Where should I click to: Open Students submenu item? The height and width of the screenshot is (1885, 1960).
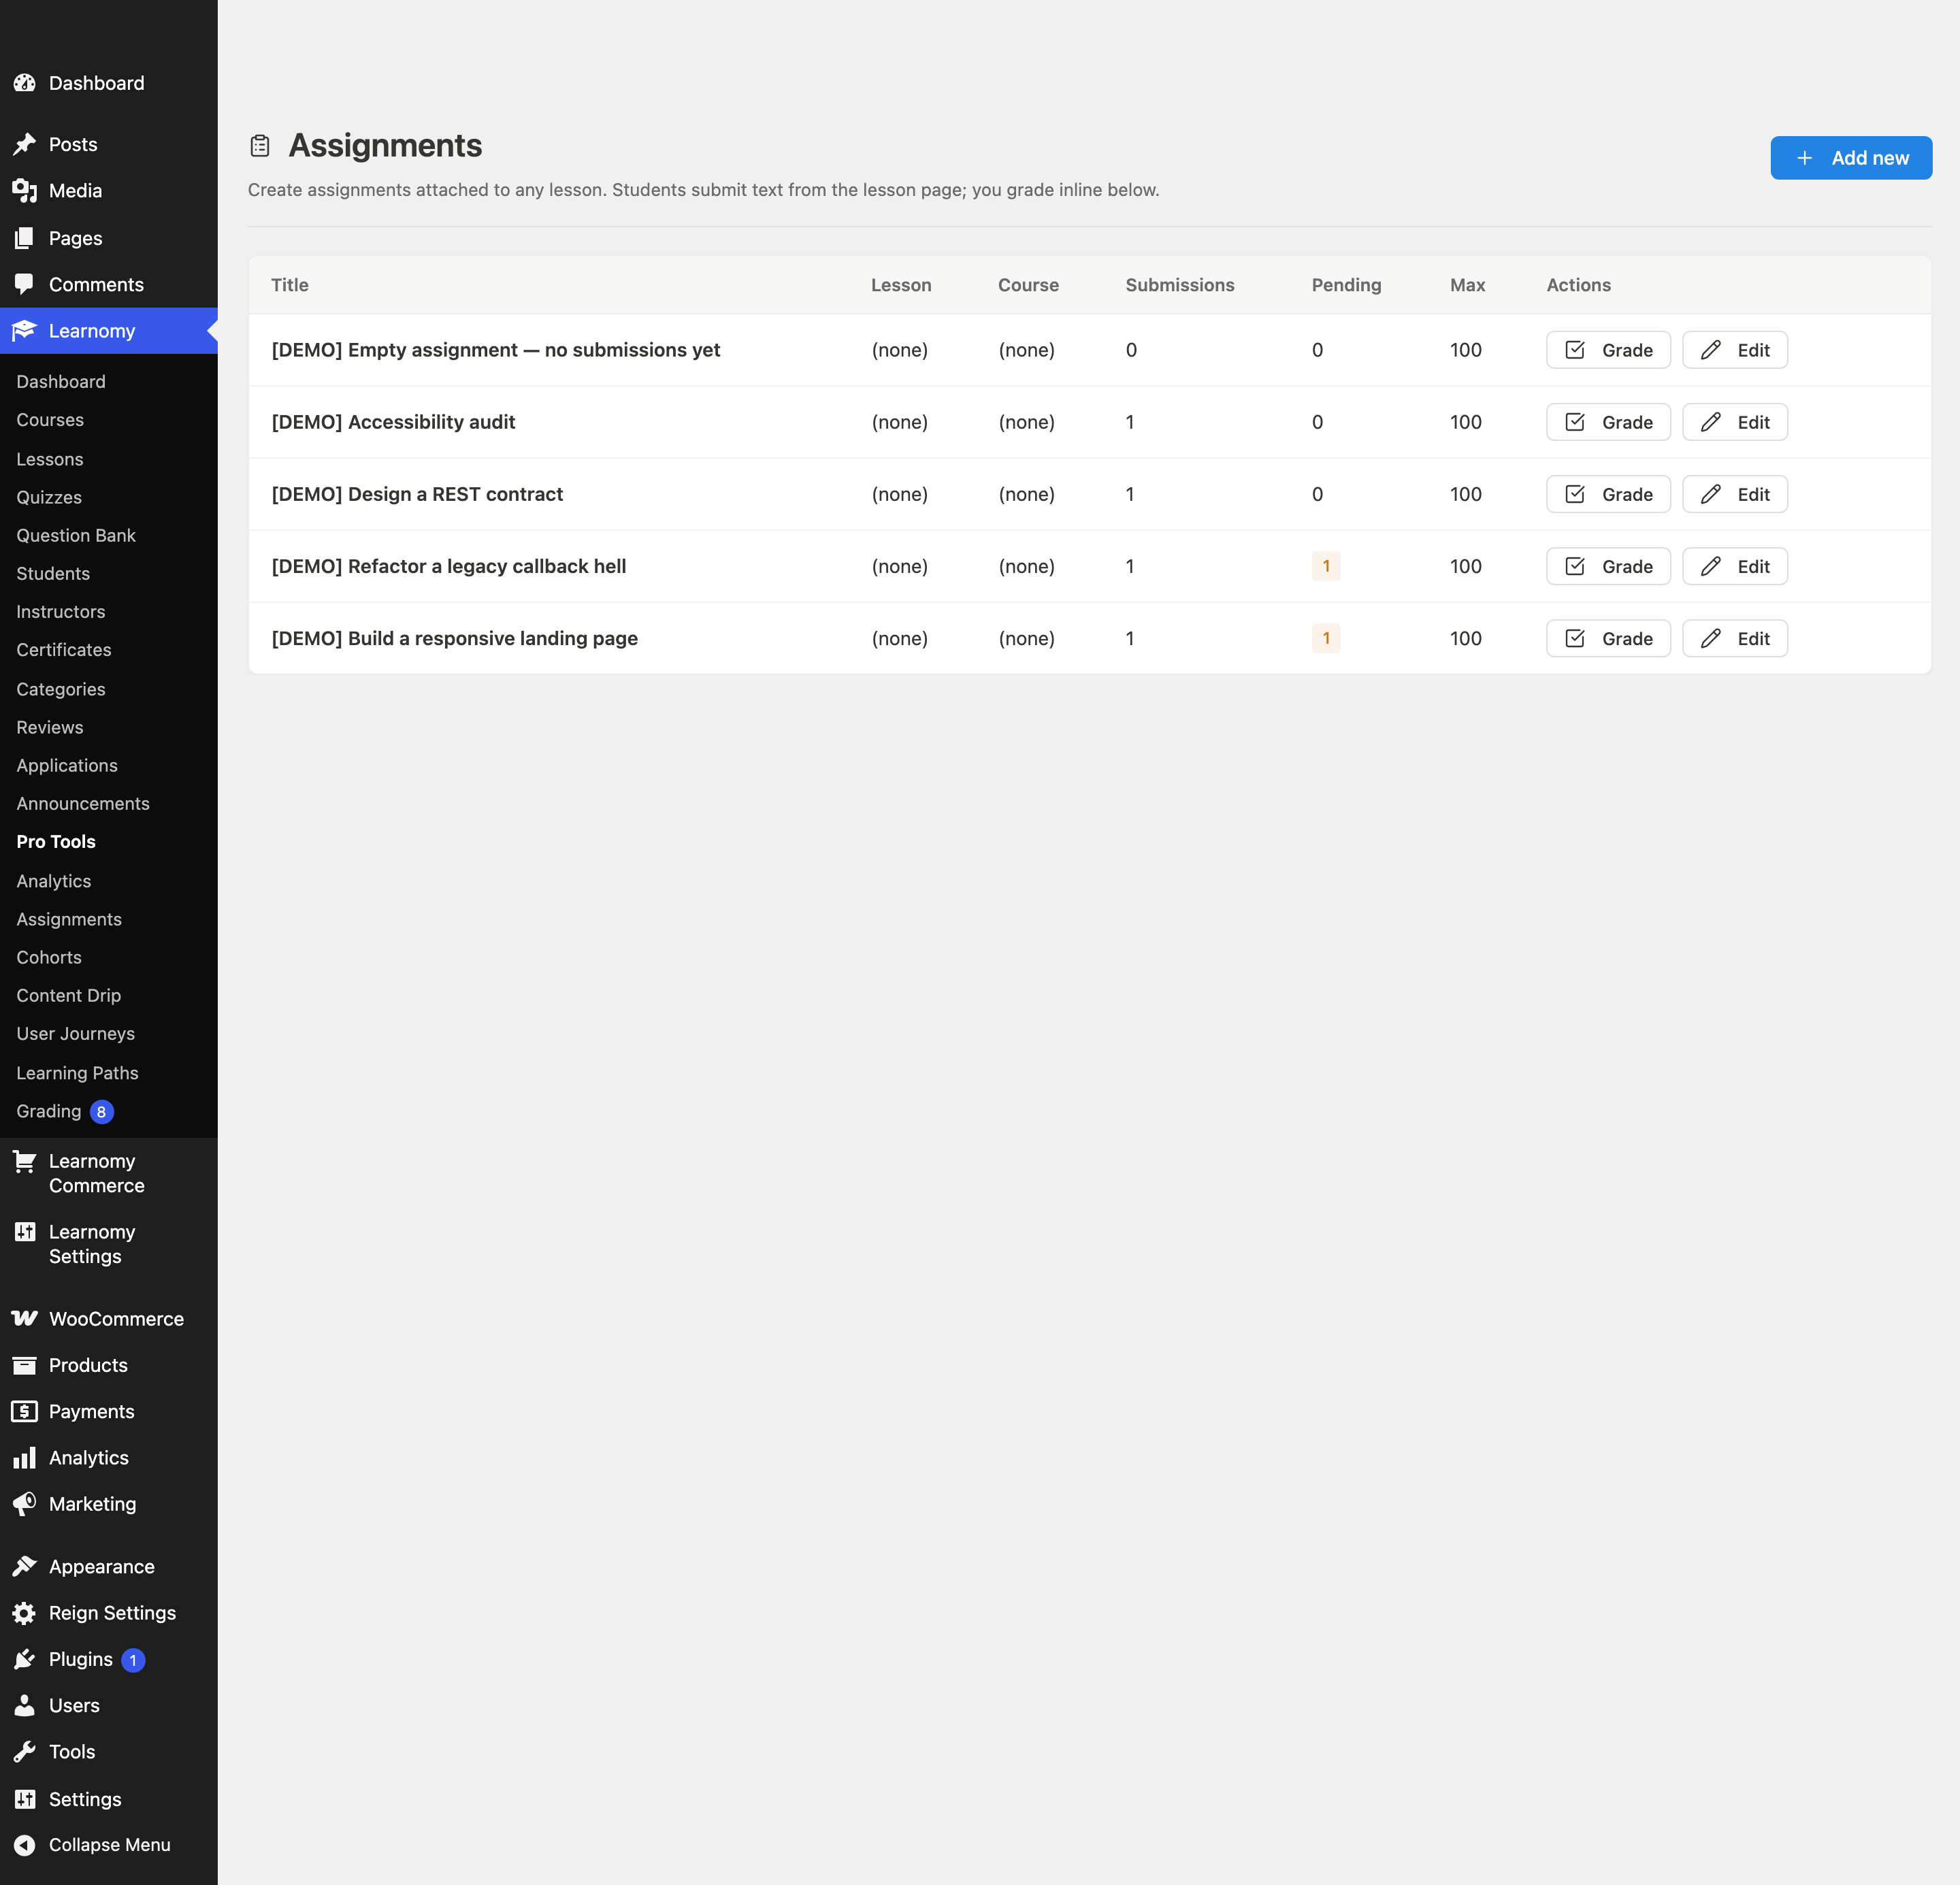point(53,573)
